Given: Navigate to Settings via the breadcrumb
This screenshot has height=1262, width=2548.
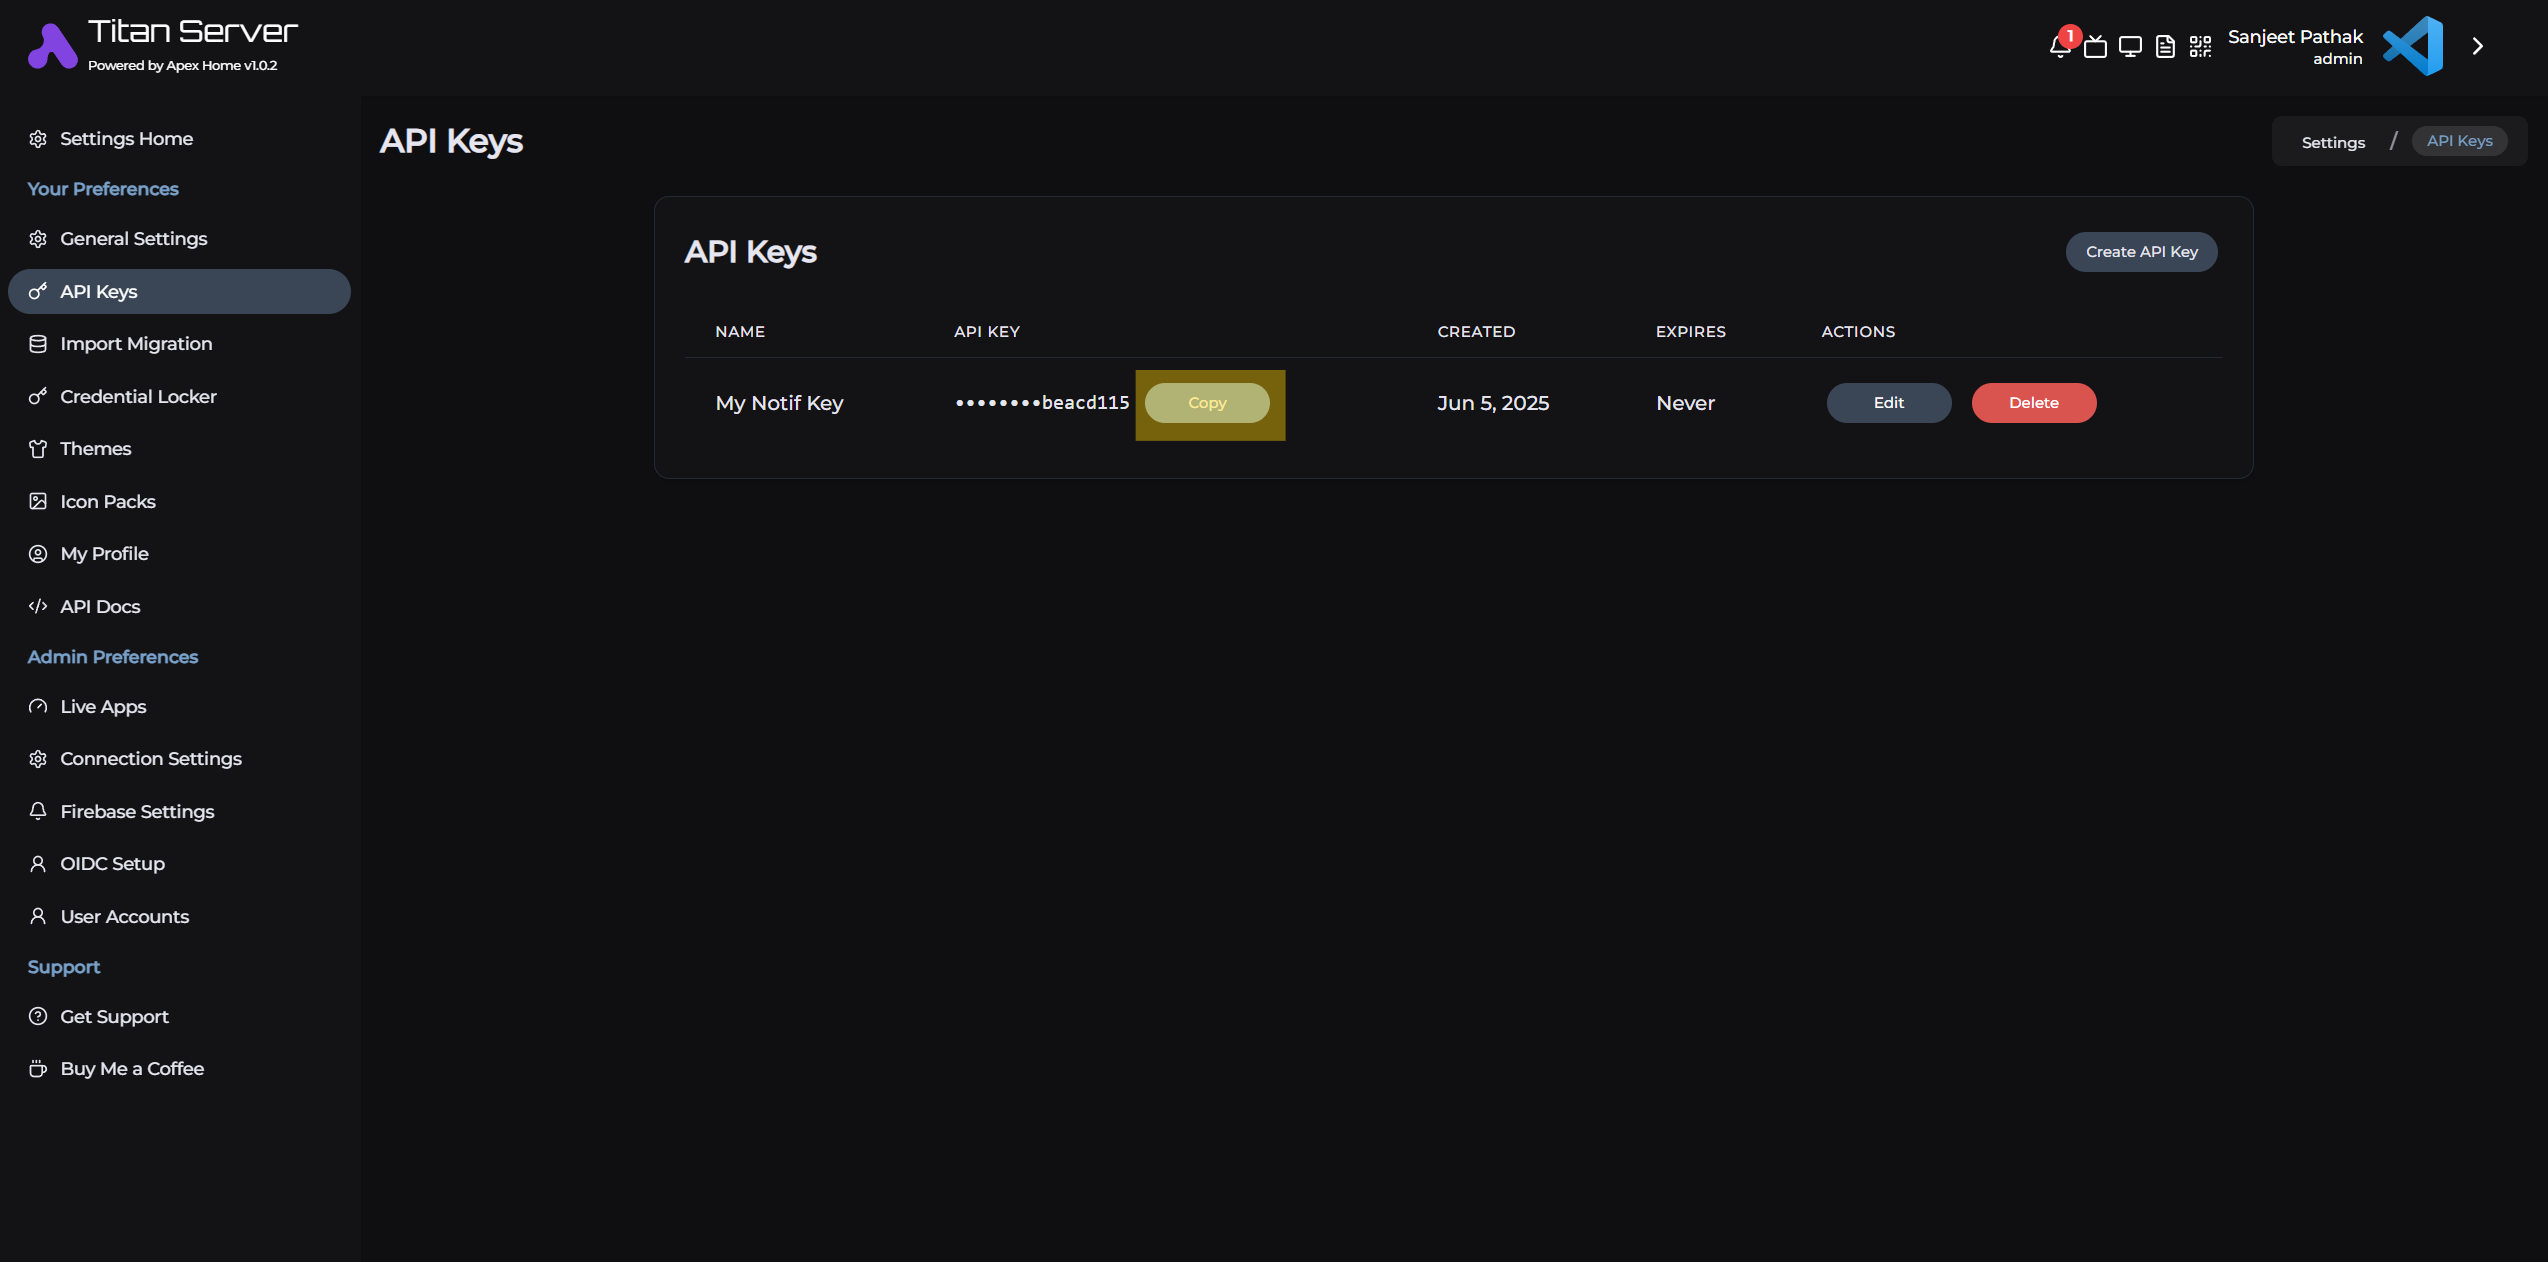Looking at the screenshot, I should 2332,141.
